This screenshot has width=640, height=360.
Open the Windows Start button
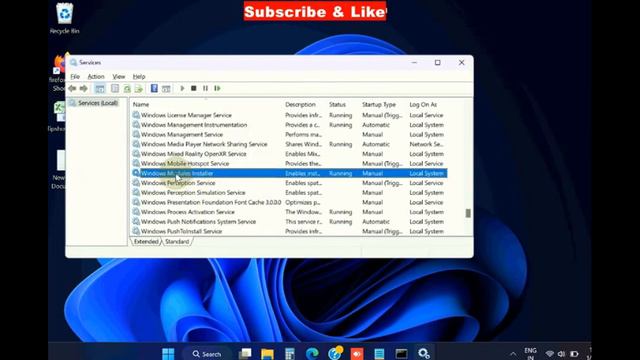pos(168,353)
